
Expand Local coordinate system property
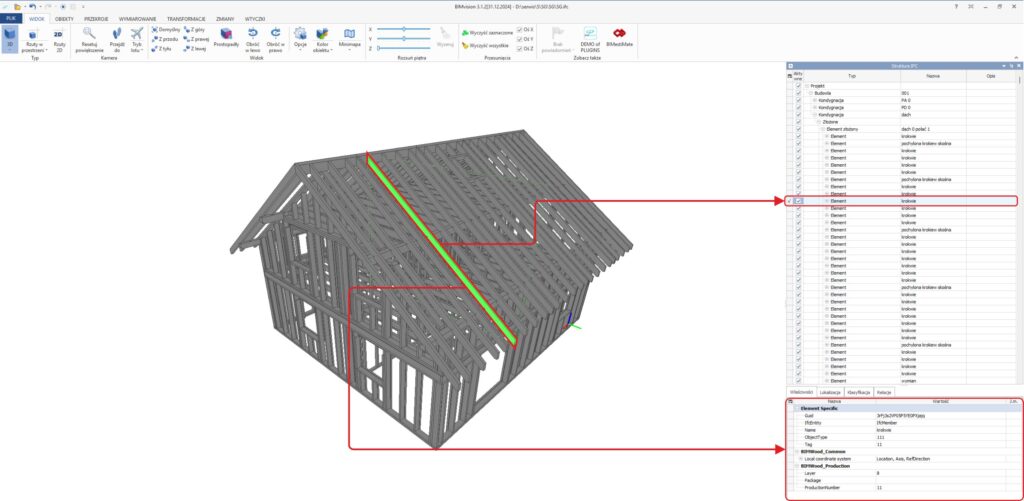pos(802,459)
